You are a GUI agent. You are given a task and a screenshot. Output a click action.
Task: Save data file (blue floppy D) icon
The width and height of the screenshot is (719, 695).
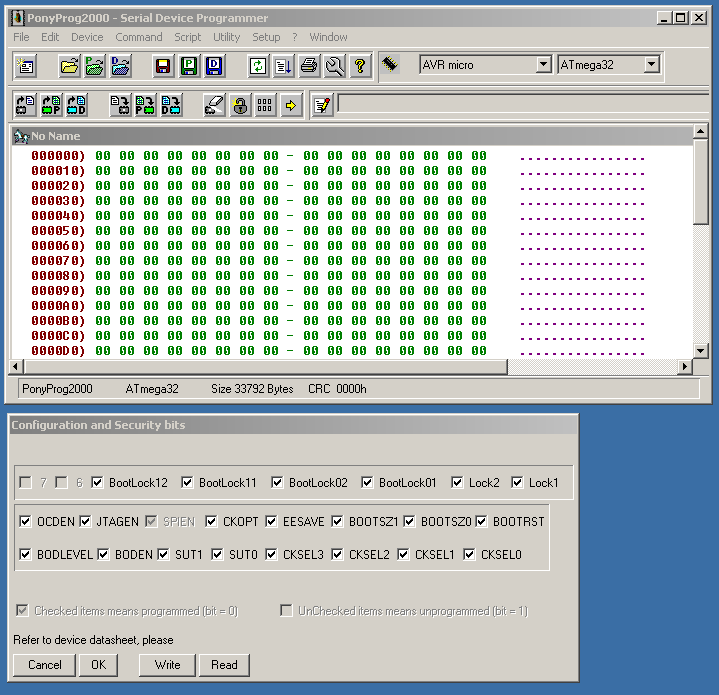tap(214, 66)
